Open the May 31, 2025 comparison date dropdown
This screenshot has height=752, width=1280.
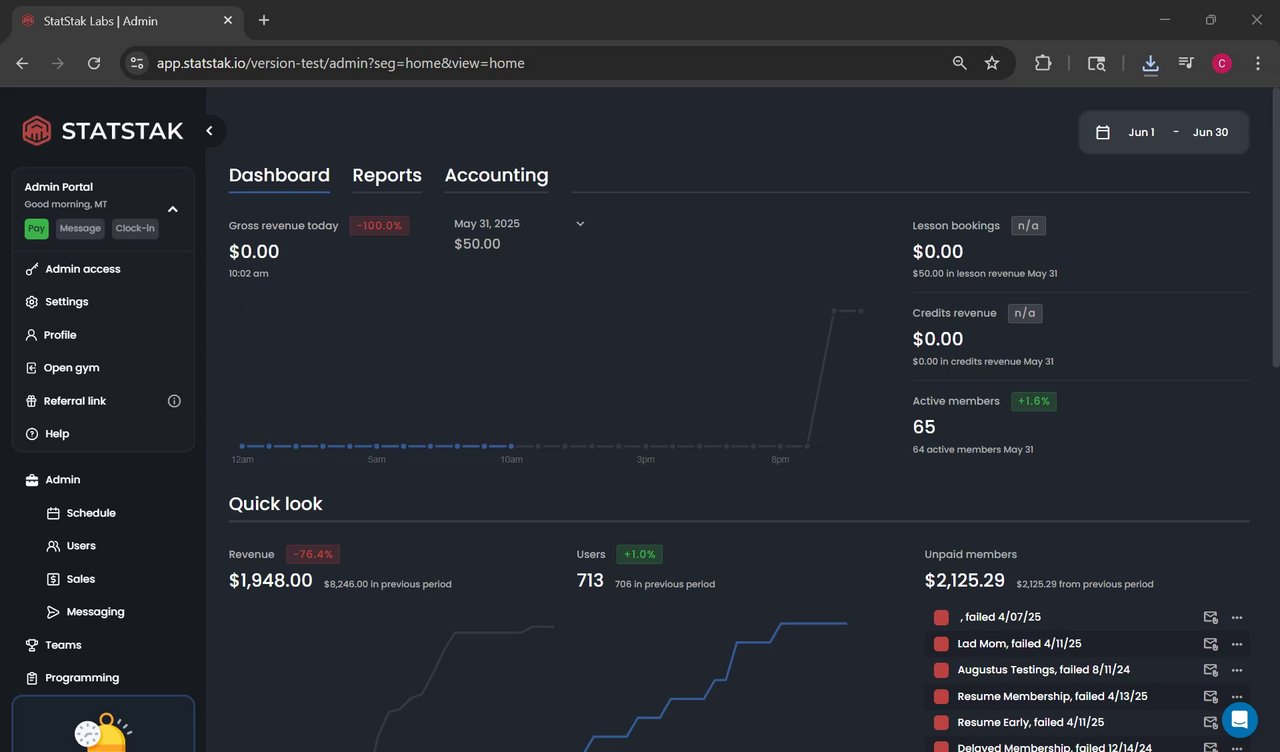(x=580, y=224)
